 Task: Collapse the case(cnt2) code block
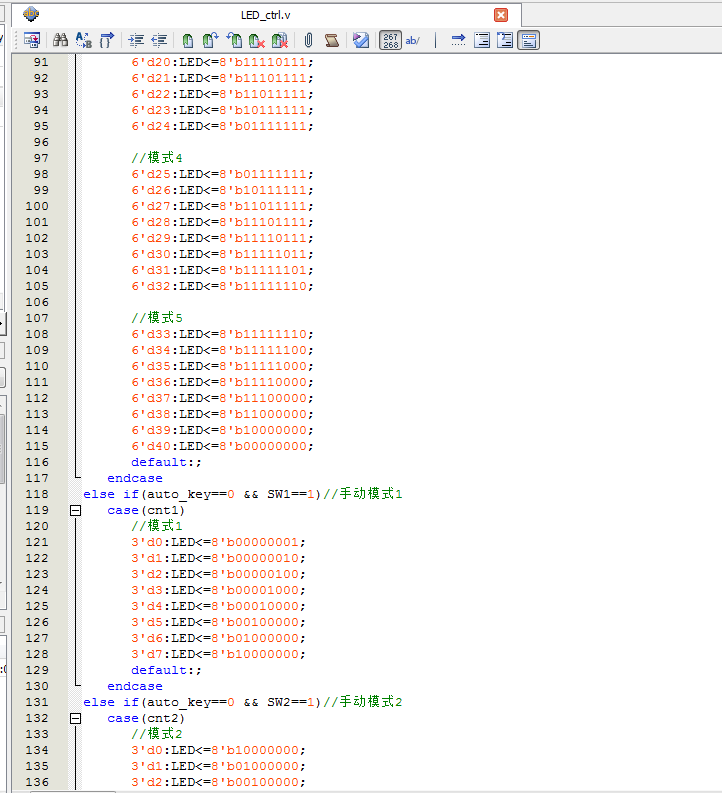75,718
